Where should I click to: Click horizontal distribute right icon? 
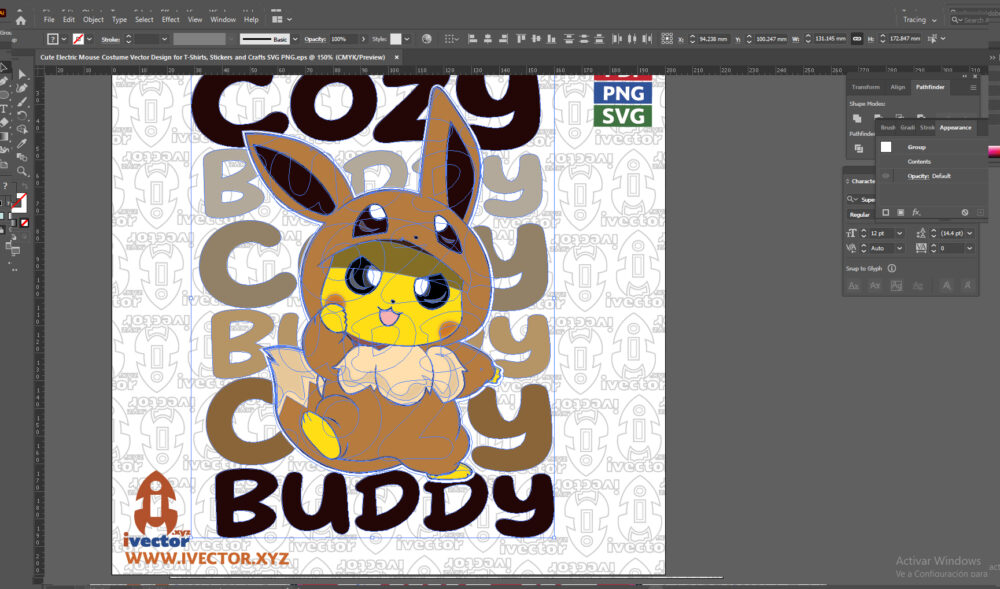click(x=647, y=39)
